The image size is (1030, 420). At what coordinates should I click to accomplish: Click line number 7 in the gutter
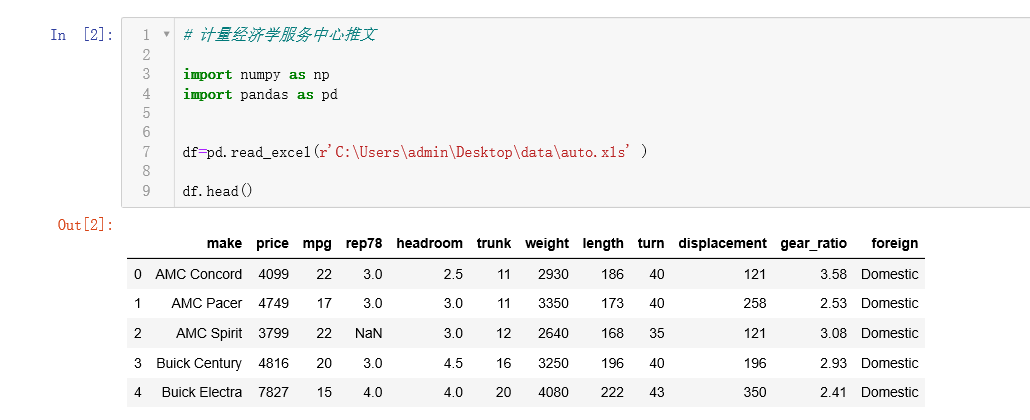[x=146, y=152]
